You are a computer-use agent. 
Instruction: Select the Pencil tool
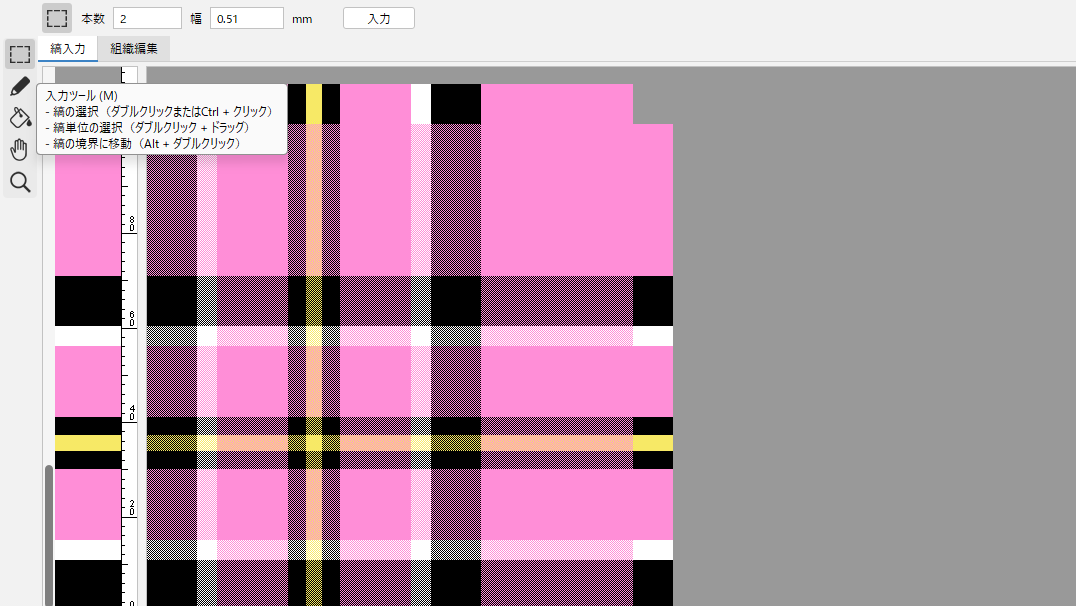20,86
